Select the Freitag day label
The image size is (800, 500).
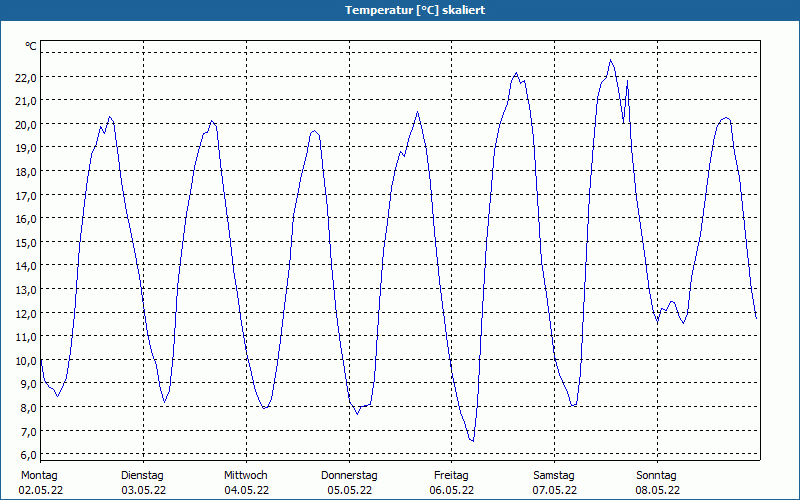click(451, 475)
